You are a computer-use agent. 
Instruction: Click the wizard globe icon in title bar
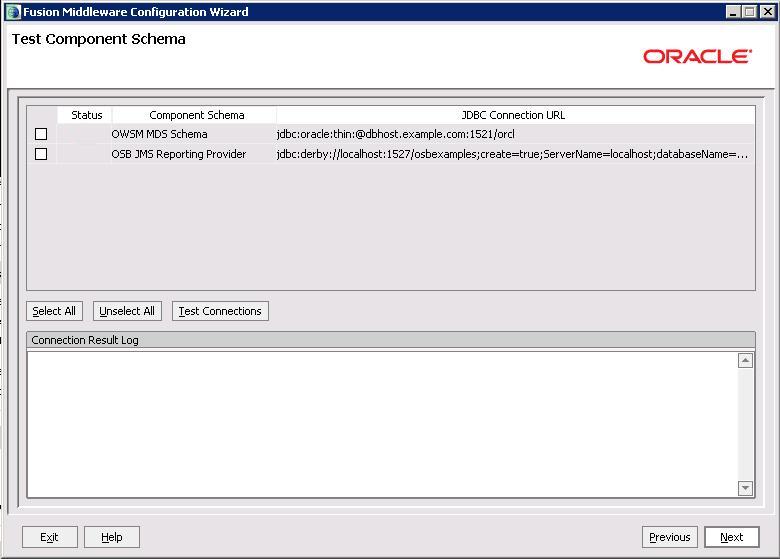pos(13,12)
